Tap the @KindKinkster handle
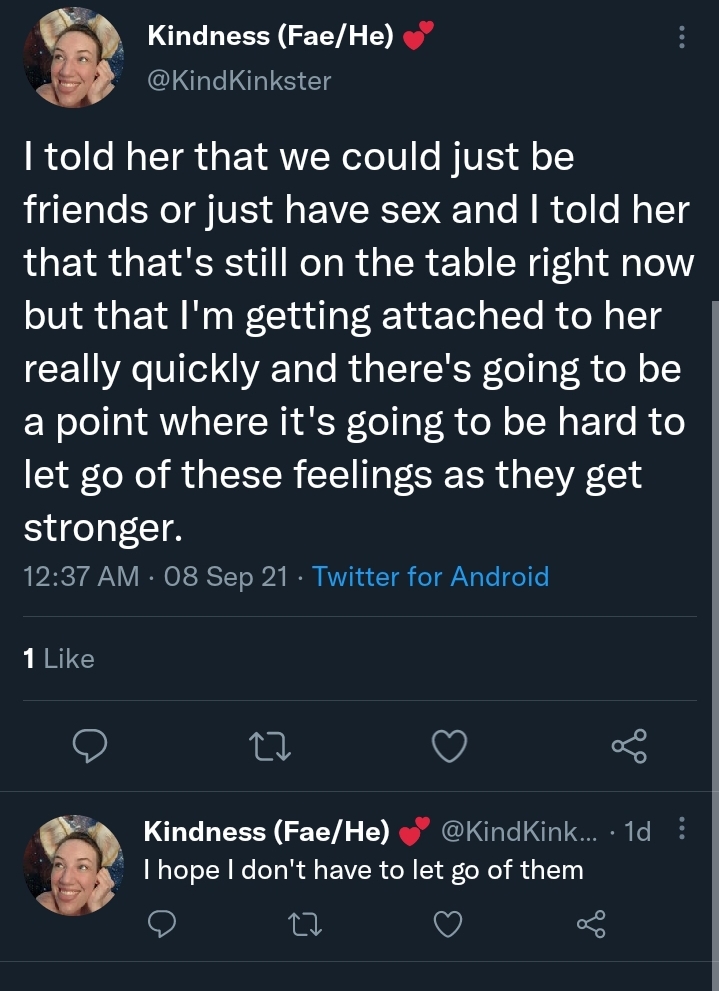 (x=239, y=81)
